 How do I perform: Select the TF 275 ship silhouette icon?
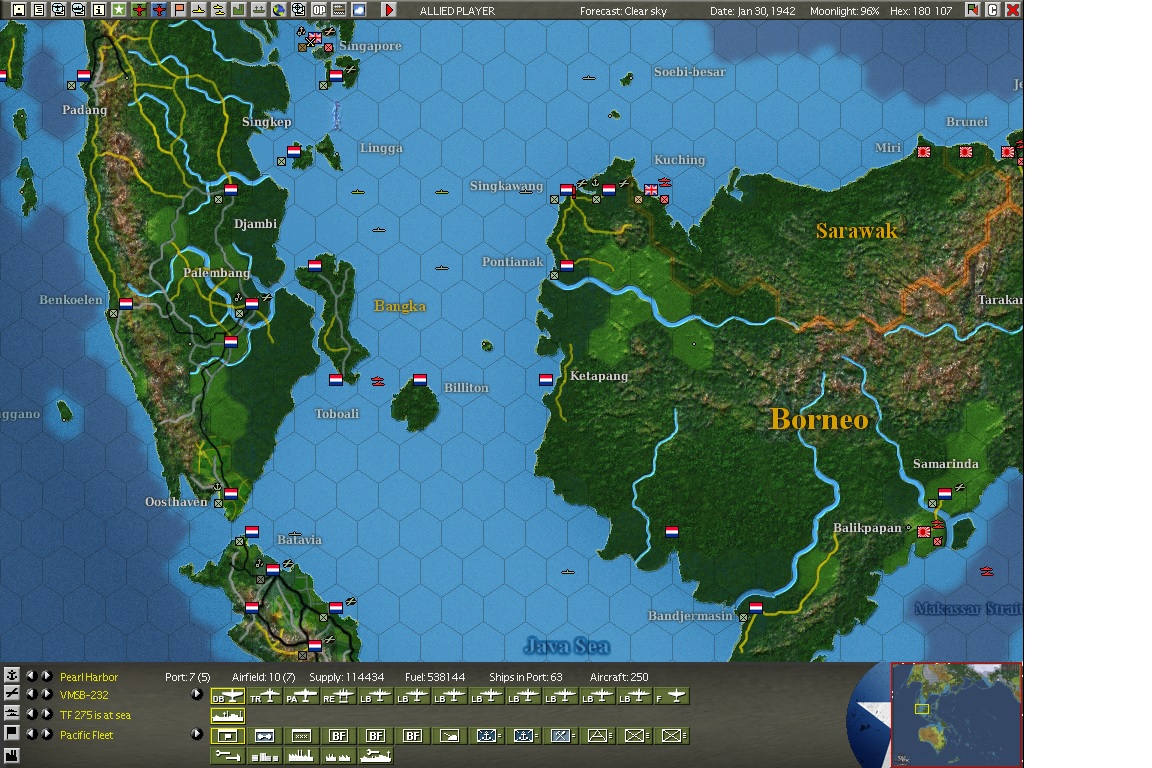228,715
